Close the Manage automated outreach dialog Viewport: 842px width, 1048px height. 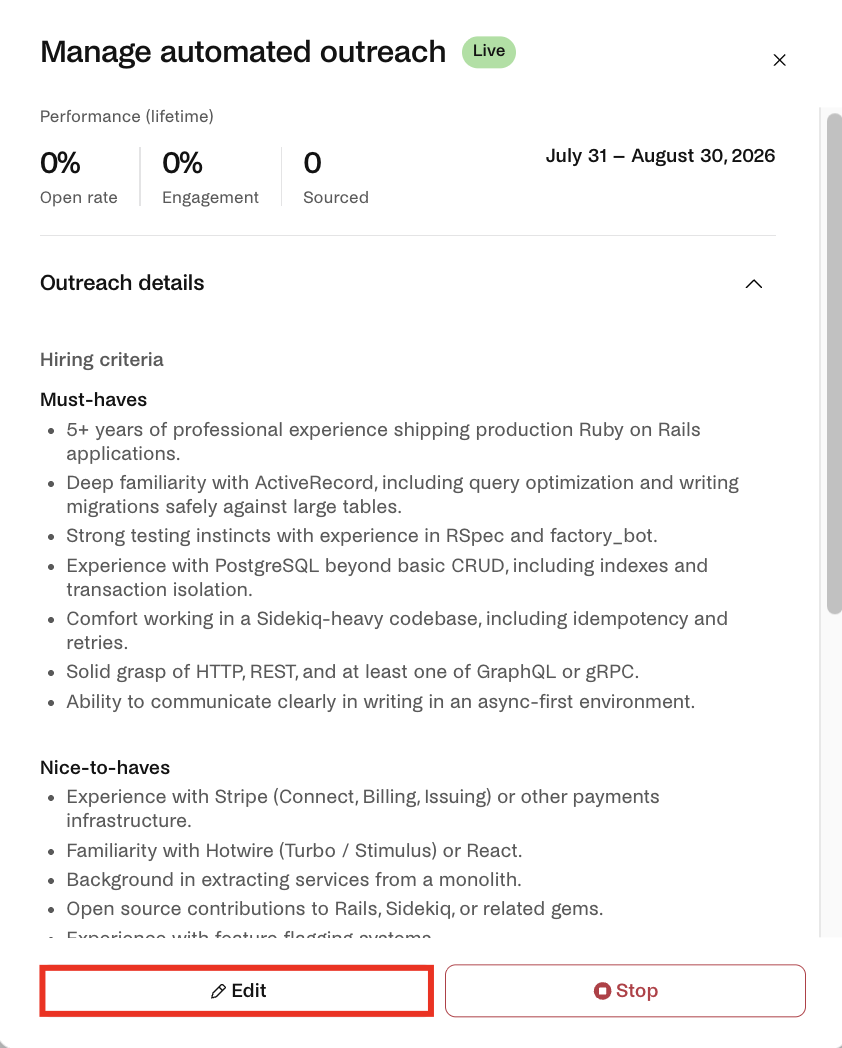(779, 60)
